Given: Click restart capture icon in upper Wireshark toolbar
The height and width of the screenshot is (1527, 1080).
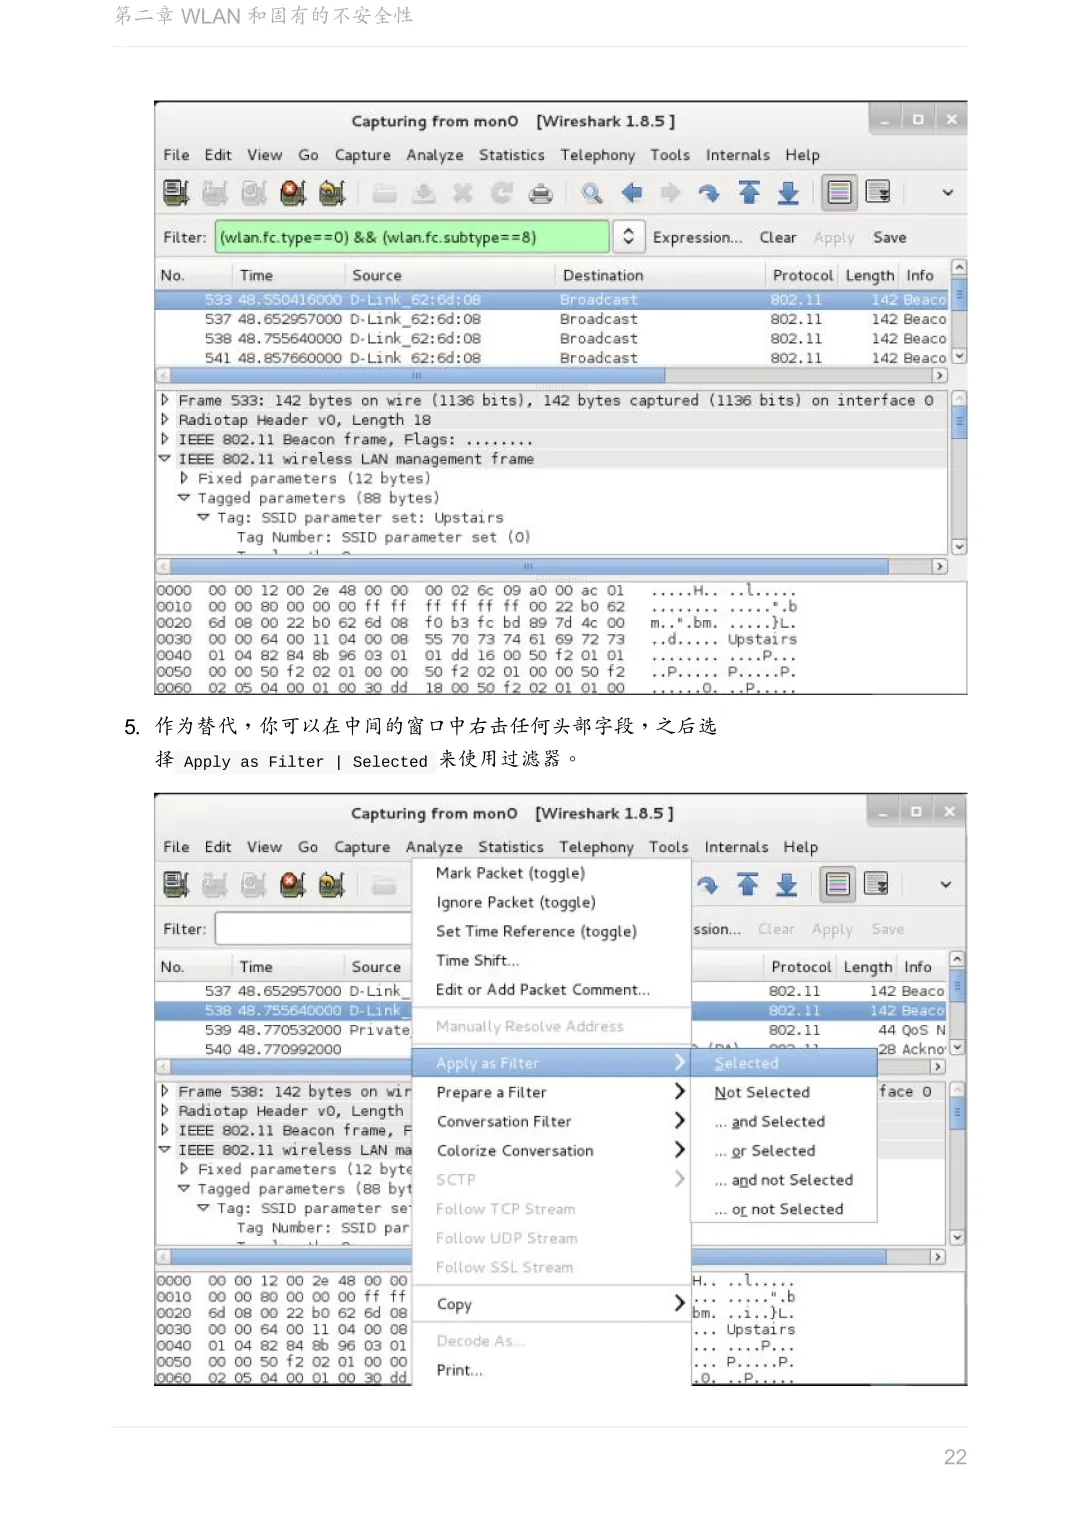Looking at the screenshot, I should (332, 192).
